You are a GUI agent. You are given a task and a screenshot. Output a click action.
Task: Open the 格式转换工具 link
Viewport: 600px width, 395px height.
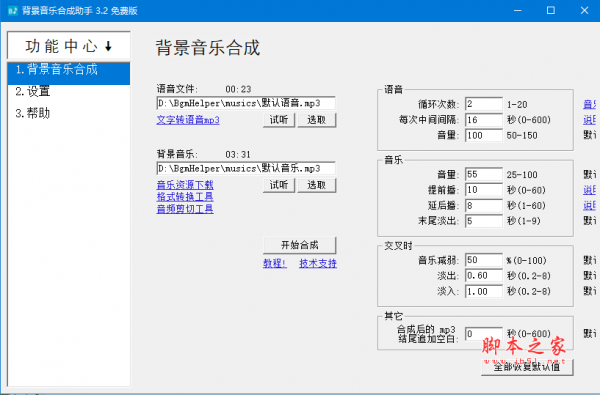185,197
